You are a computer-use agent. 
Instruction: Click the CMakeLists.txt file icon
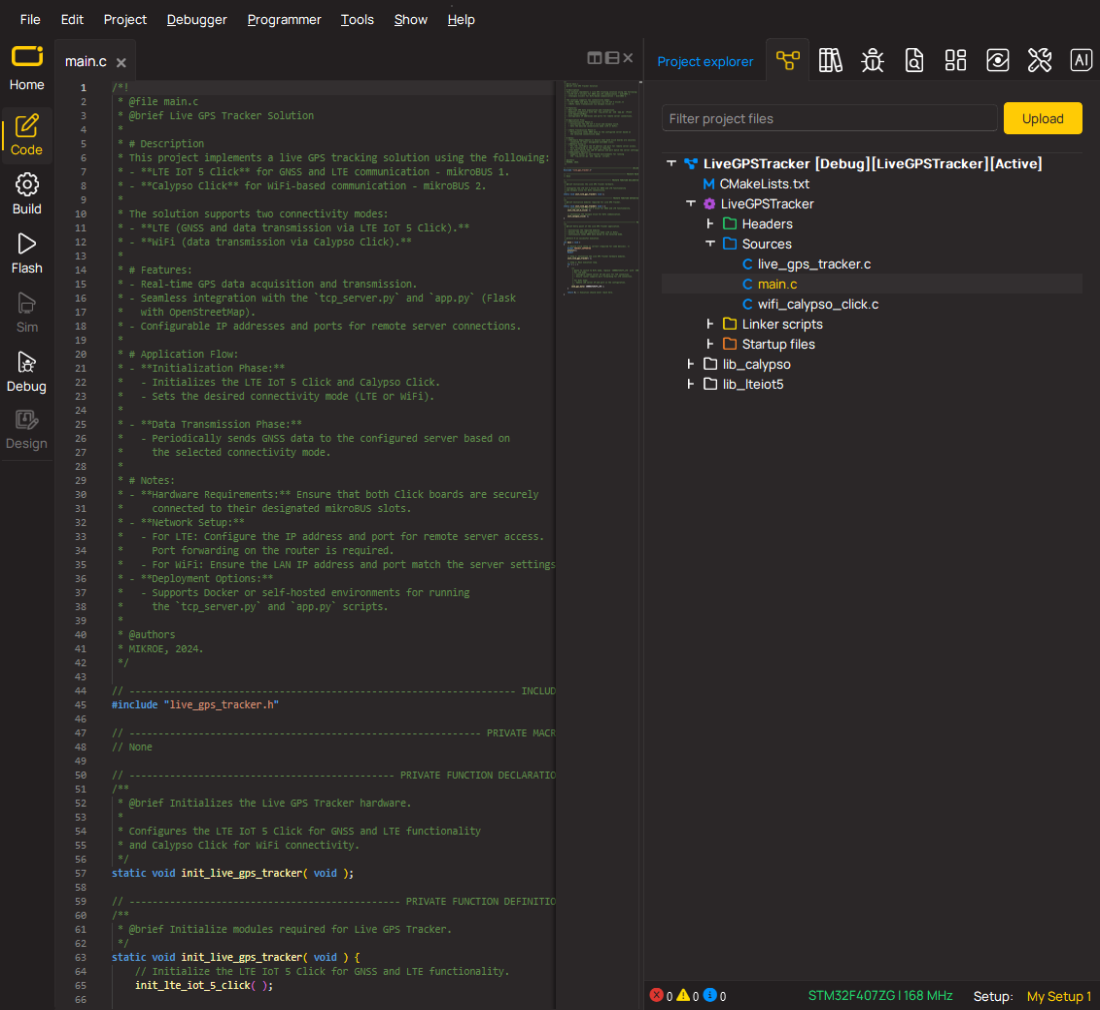[709, 184]
